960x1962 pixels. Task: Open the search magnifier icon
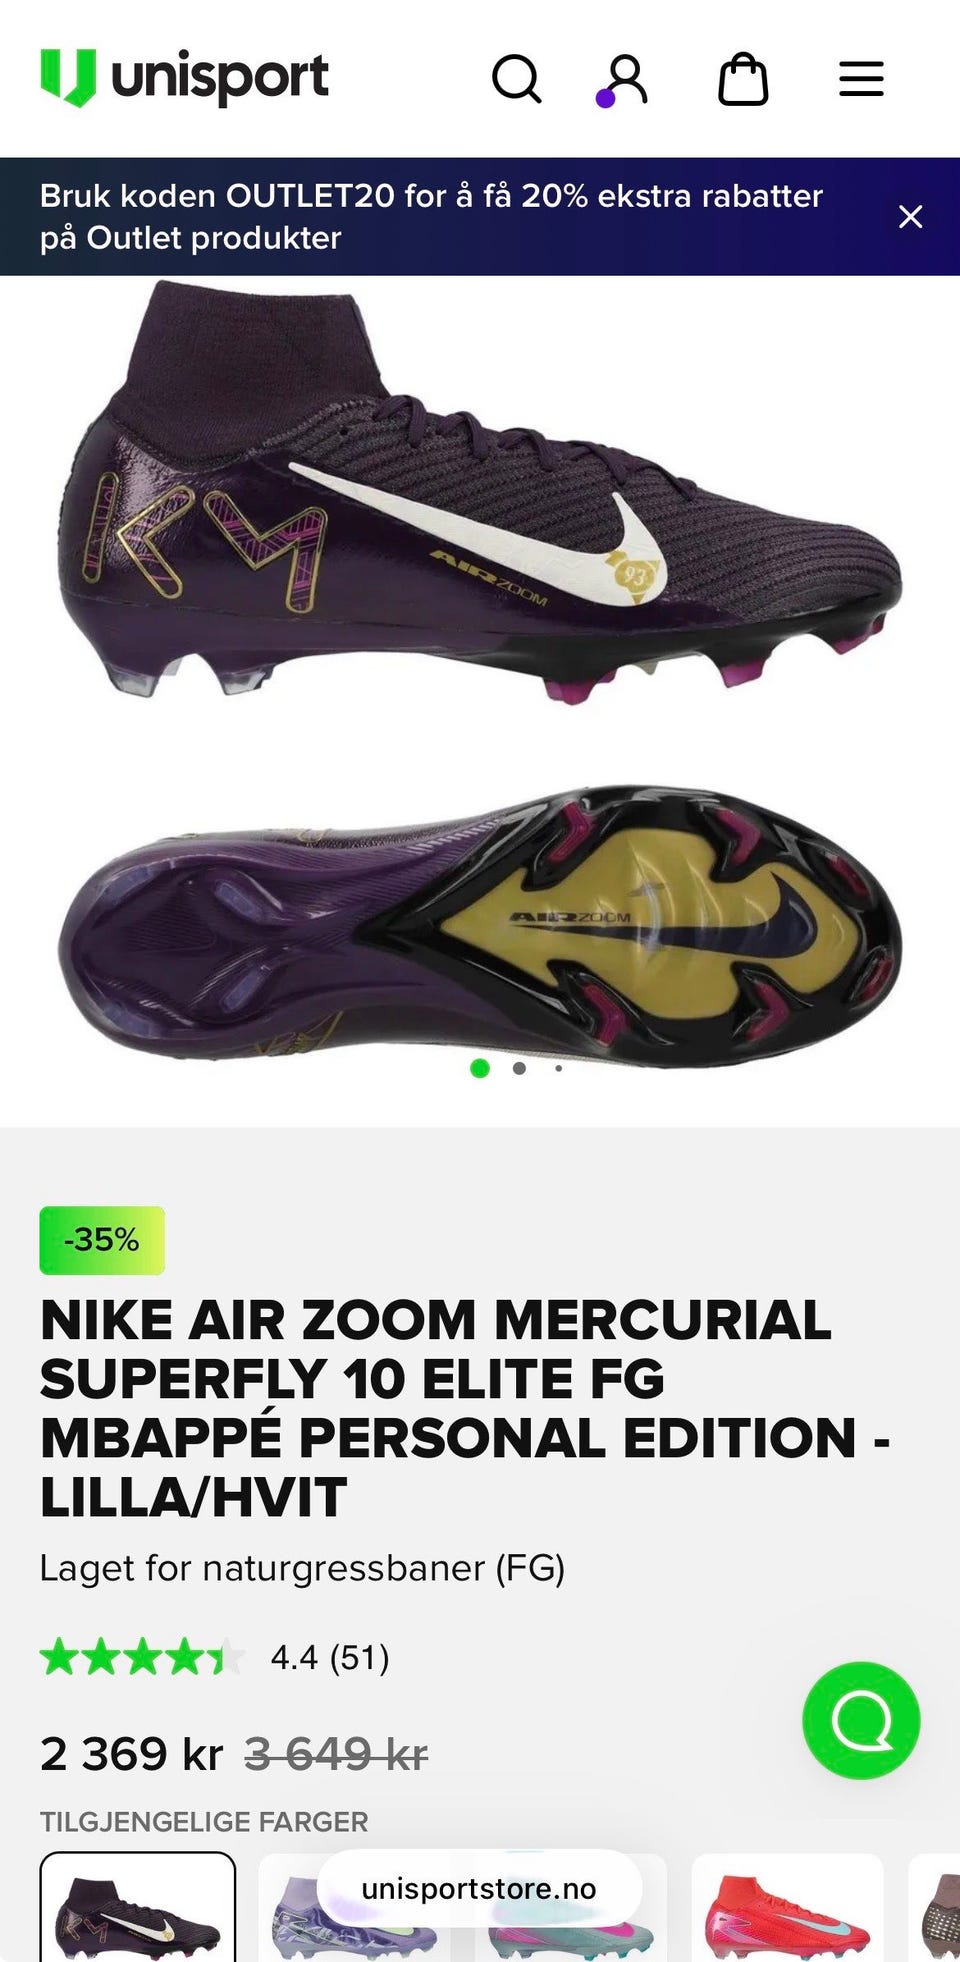517,79
